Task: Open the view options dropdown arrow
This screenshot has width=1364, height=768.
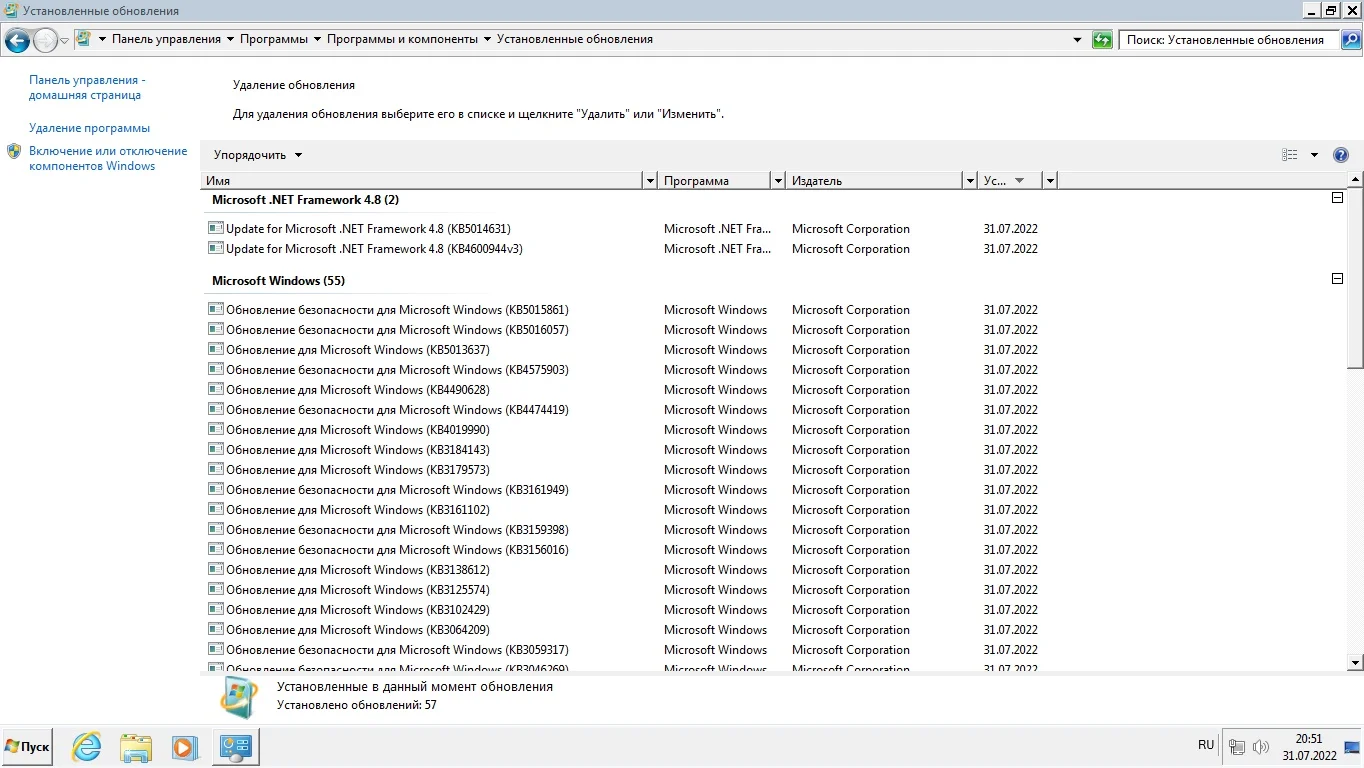Action: (1314, 155)
